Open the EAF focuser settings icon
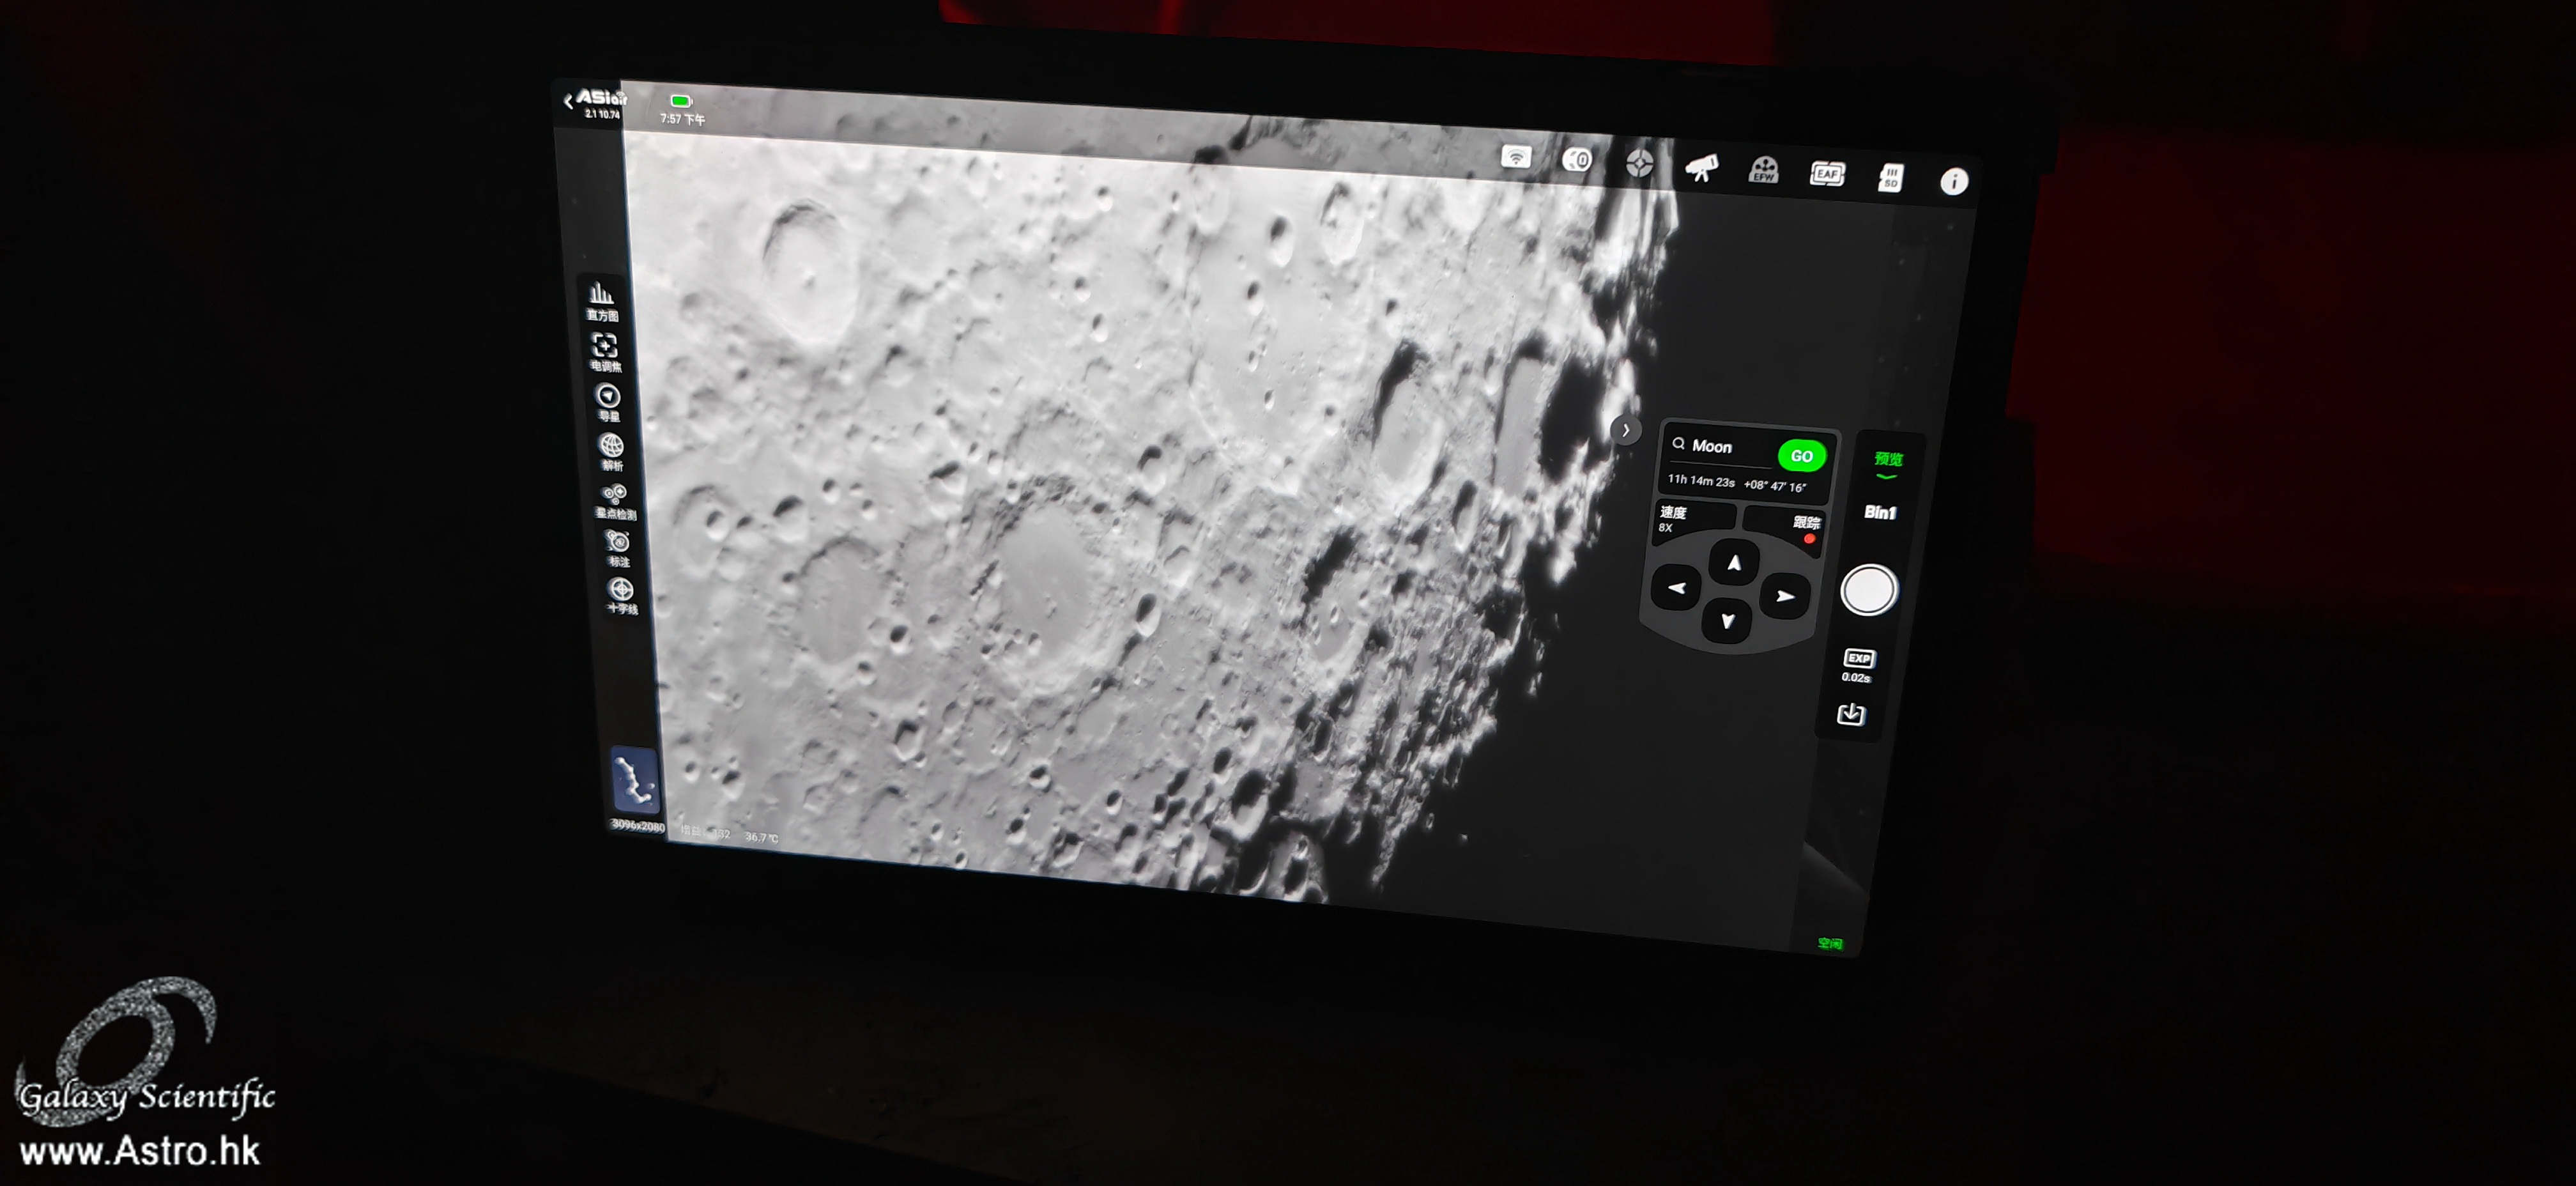 (1826, 174)
